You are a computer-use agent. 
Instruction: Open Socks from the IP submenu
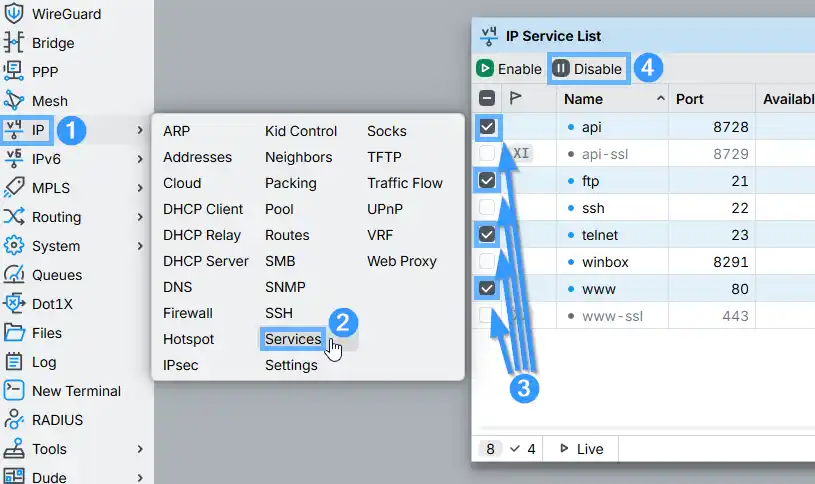click(x=387, y=131)
